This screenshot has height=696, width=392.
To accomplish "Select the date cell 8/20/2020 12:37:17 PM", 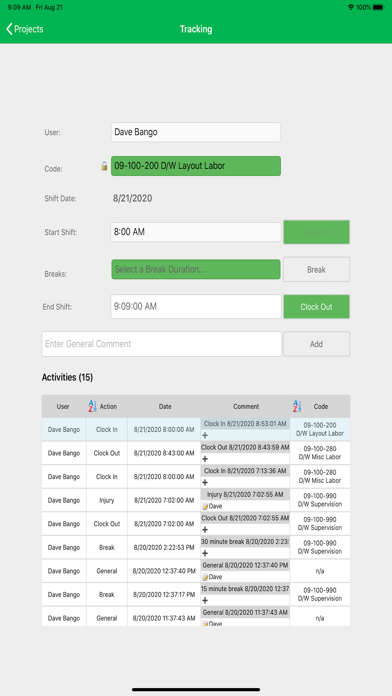I will pos(164,594).
